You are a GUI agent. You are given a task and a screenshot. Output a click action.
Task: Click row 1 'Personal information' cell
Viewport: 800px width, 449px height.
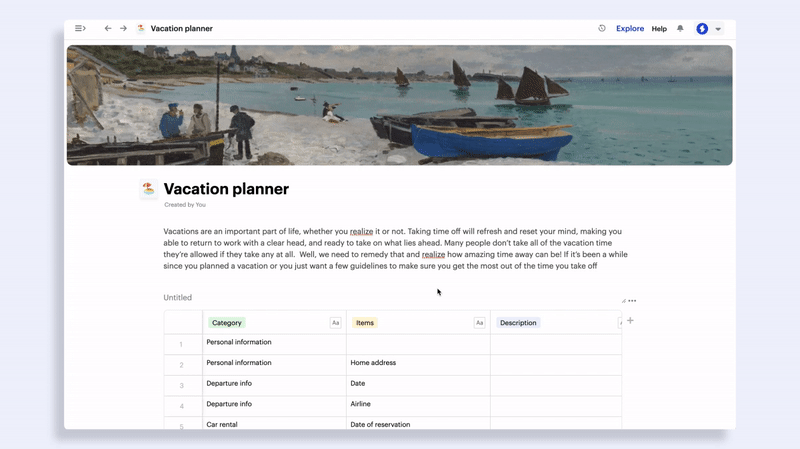coord(274,344)
